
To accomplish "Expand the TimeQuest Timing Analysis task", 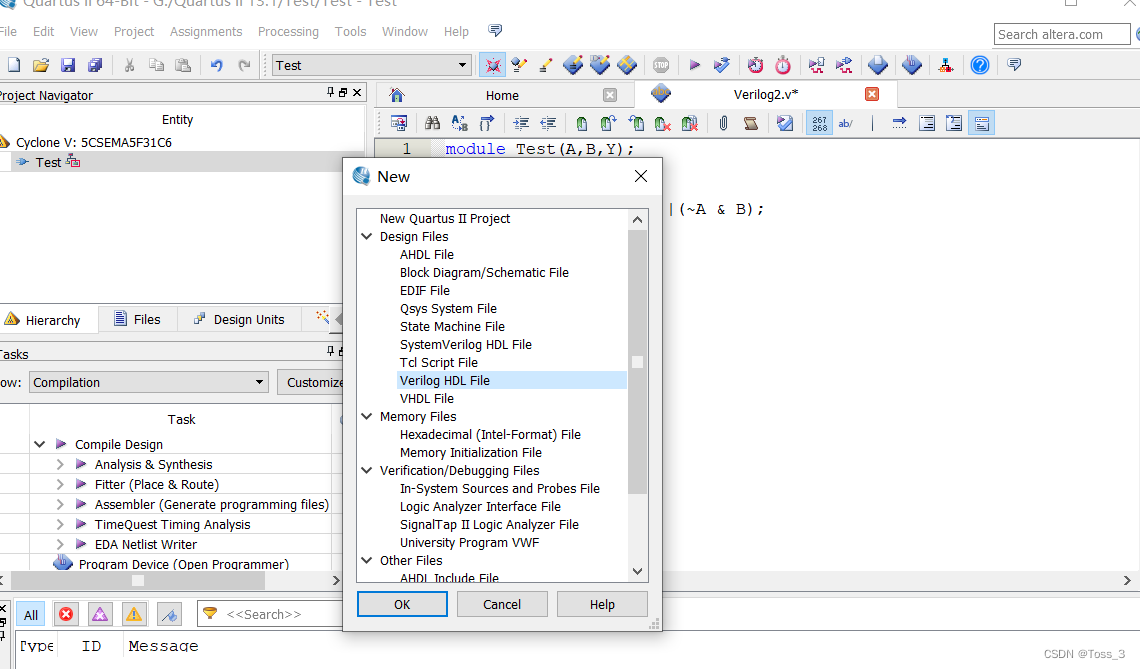I will (x=60, y=524).
